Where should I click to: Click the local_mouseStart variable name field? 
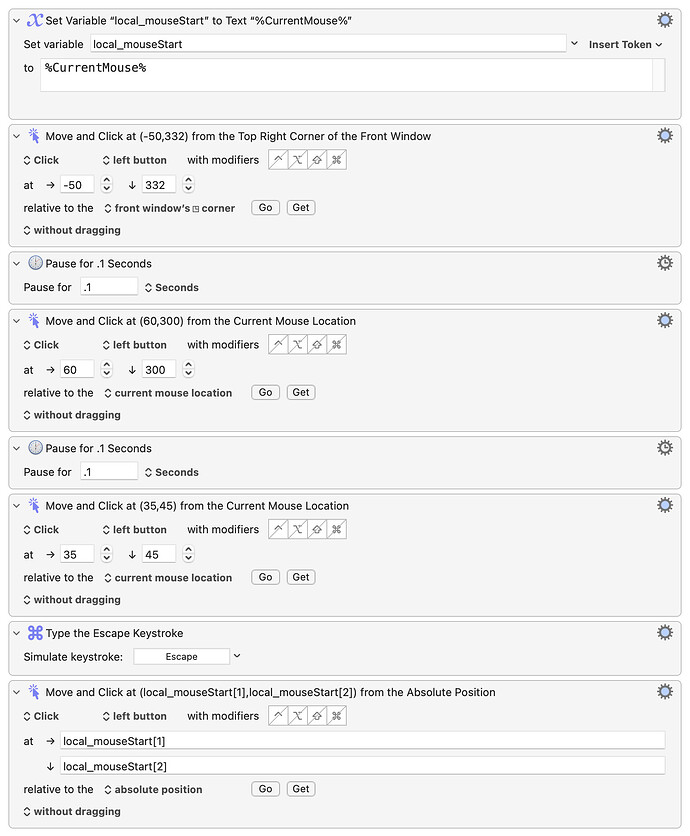click(x=328, y=44)
